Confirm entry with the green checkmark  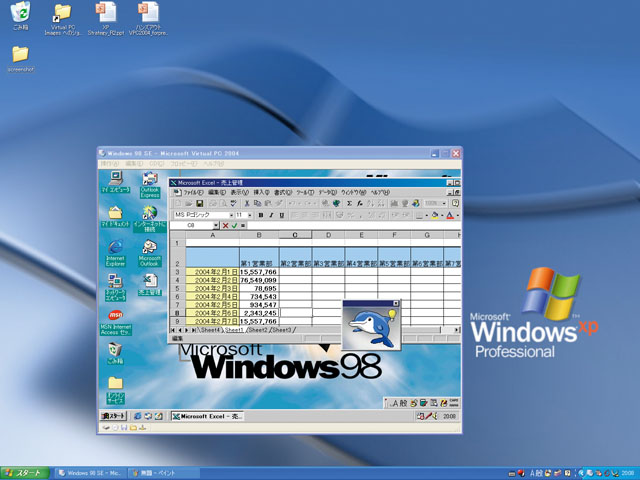(x=234, y=225)
